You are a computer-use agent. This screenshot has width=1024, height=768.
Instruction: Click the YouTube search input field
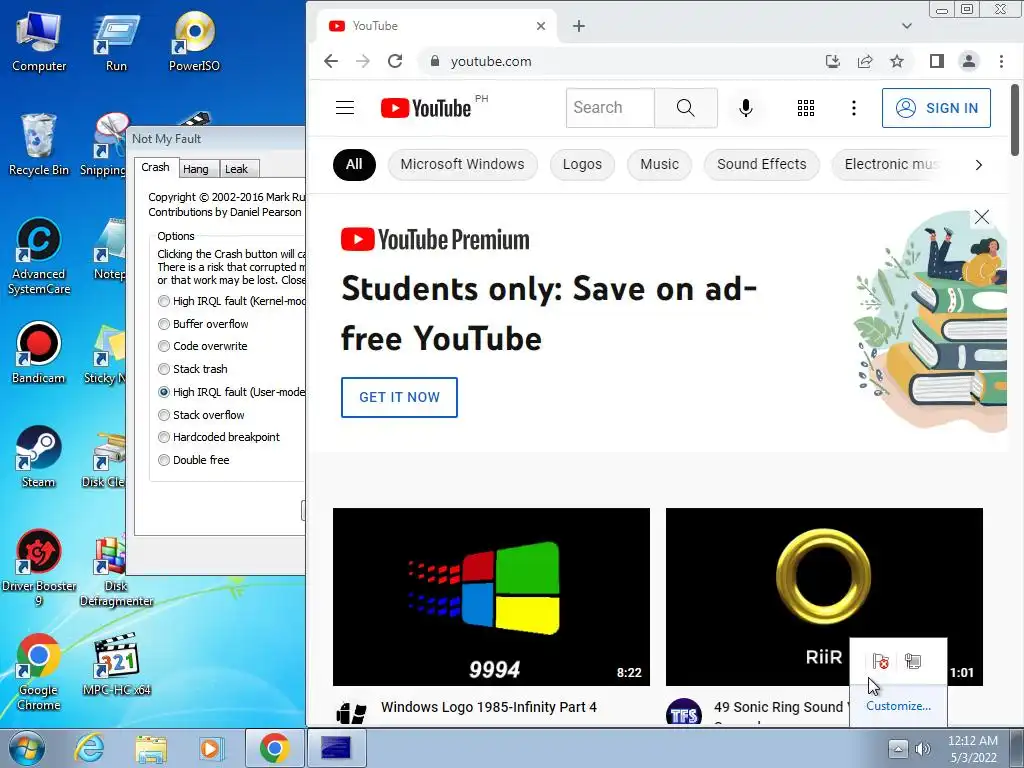610,108
